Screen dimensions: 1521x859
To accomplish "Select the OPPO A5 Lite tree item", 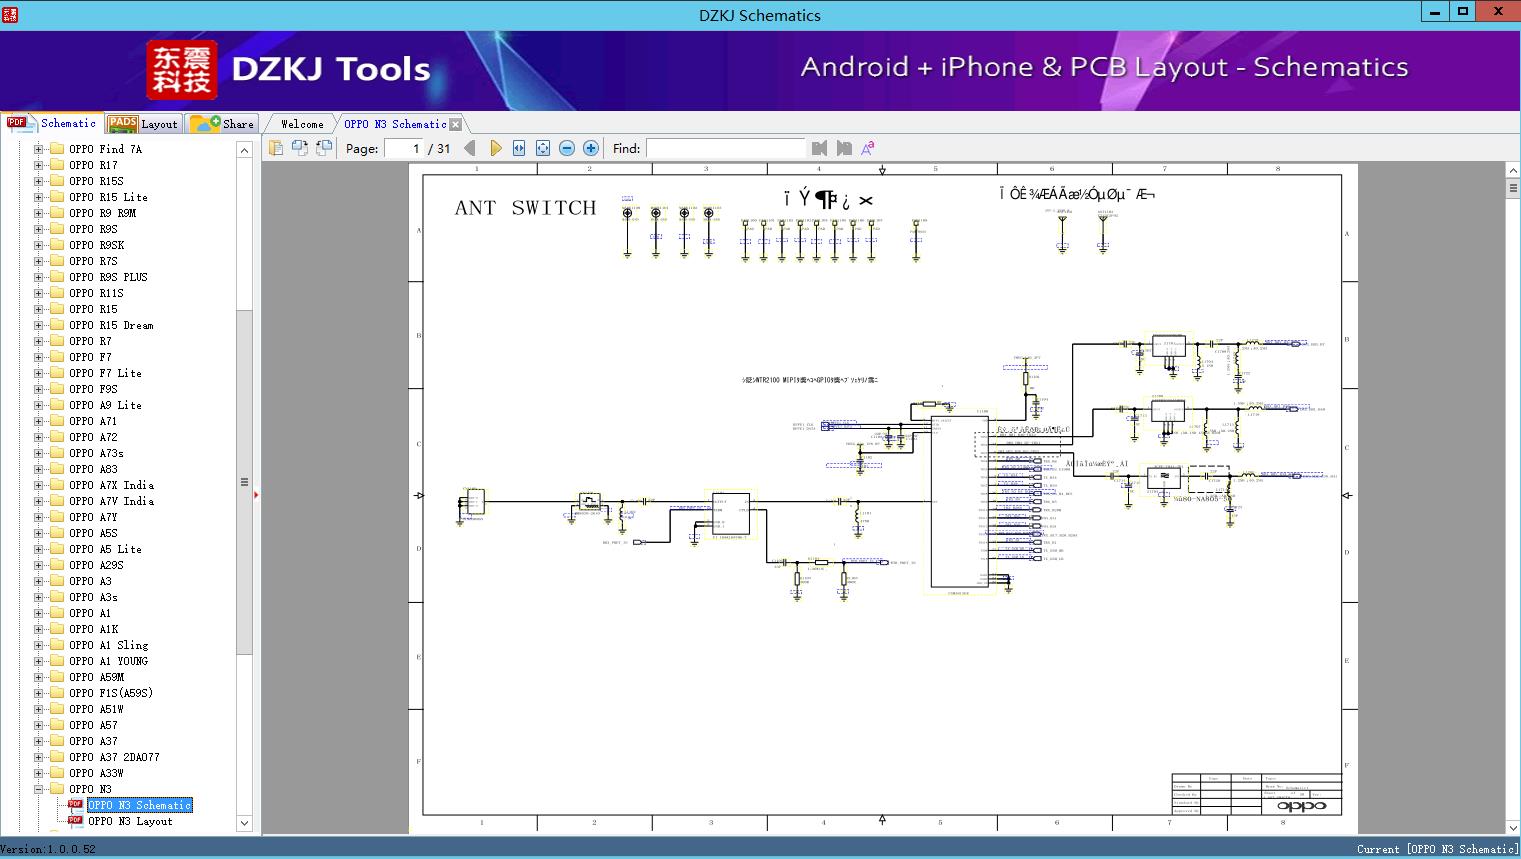I will (105, 549).
